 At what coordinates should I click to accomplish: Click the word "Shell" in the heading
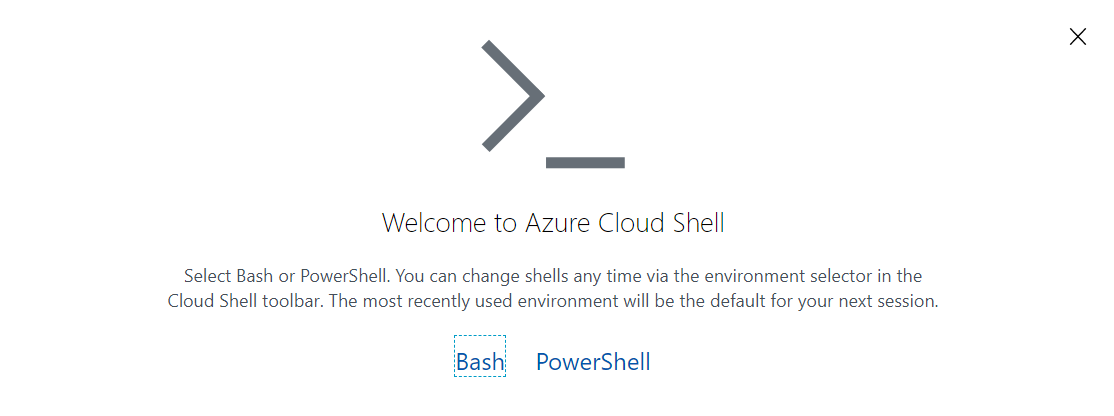pos(695,222)
